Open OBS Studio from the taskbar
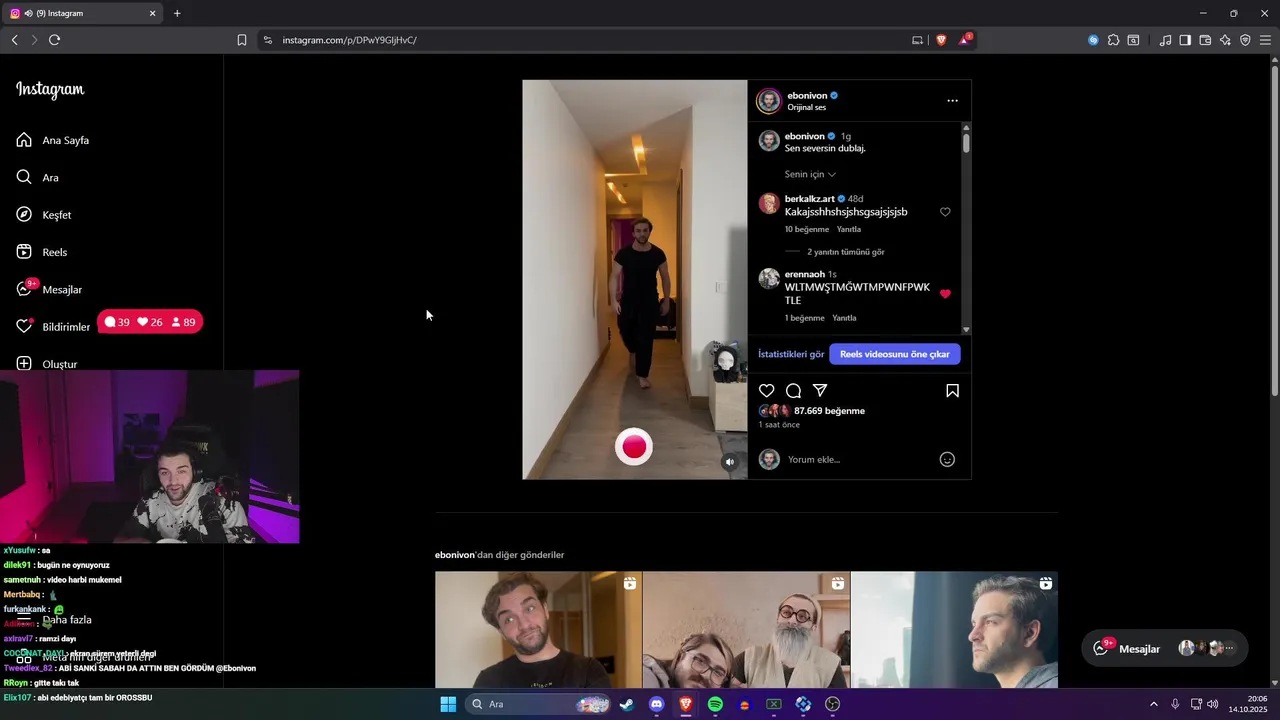The image size is (1280, 720). coord(833,704)
